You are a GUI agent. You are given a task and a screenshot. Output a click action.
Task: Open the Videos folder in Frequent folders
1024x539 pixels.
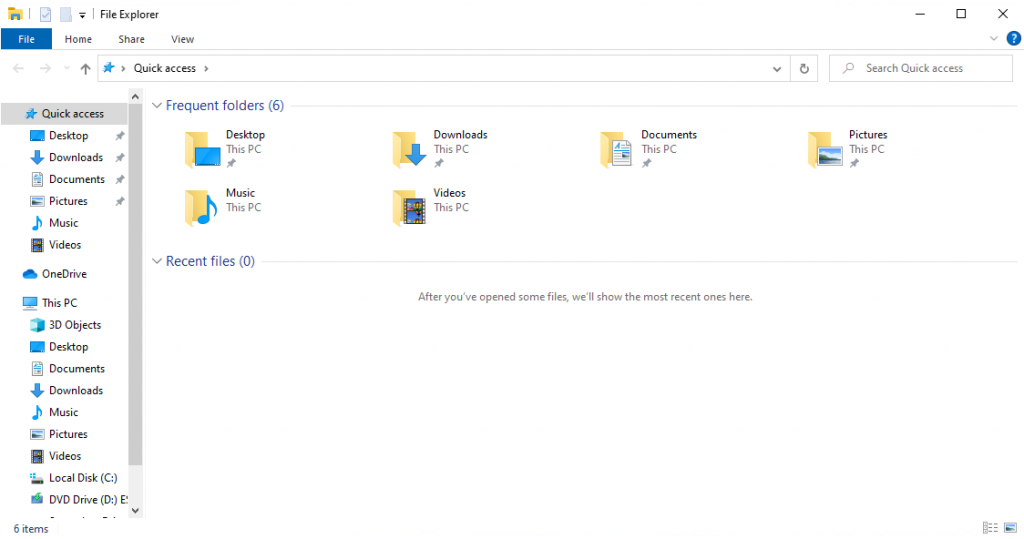[x=430, y=206]
